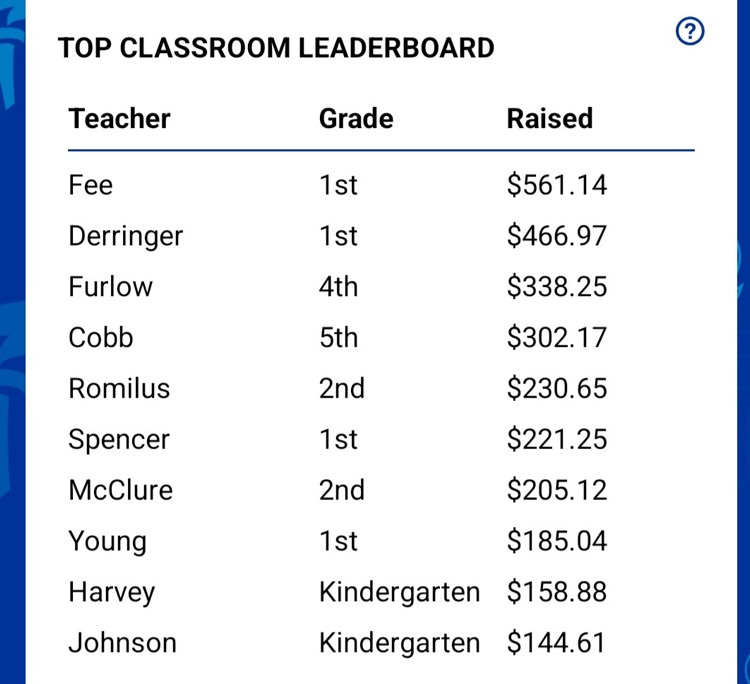Select teacher name Spencer

tap(119, 440)
